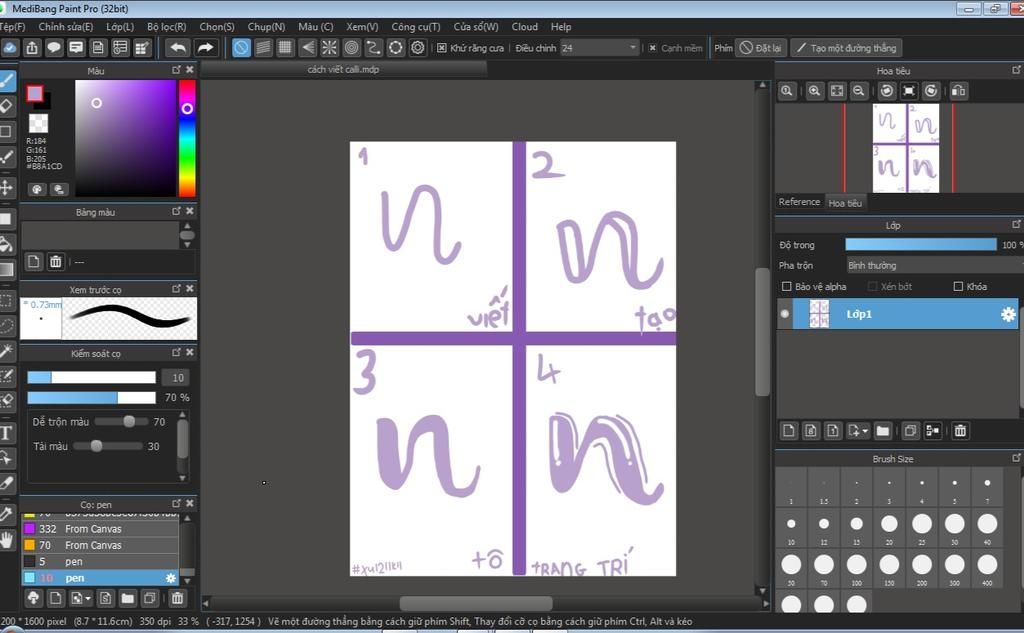Screen dimensions: 1024x633
Task: Click the foreground color swatch
Action: pyautogui.click(x=35, y=93)
